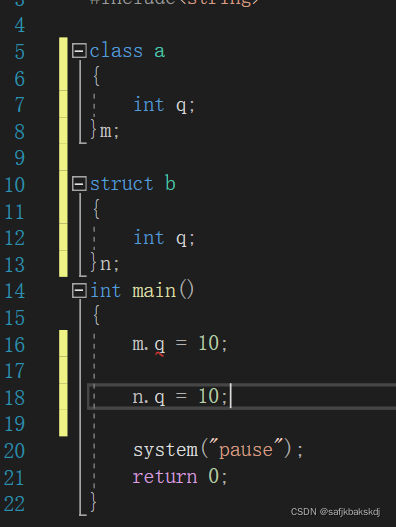Click the "pause" string literal
The image size is (396, 527).
click(x=246, y=449)
